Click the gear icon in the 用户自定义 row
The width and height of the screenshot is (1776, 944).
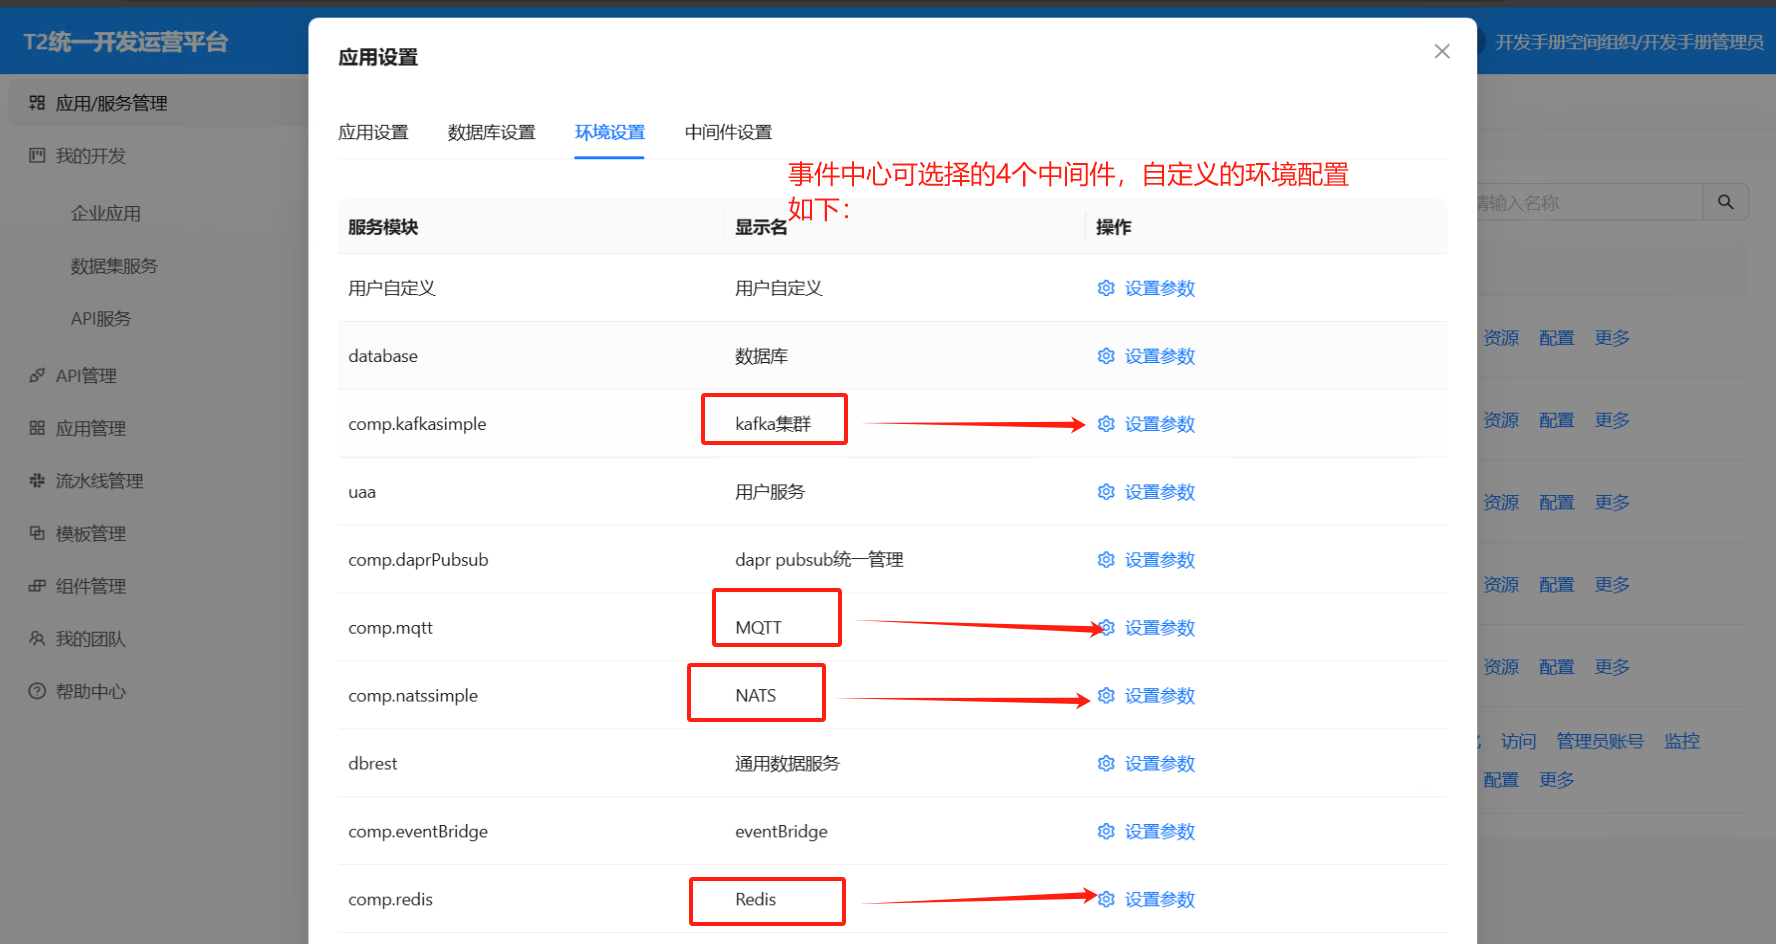click(x=1106, y=288)
